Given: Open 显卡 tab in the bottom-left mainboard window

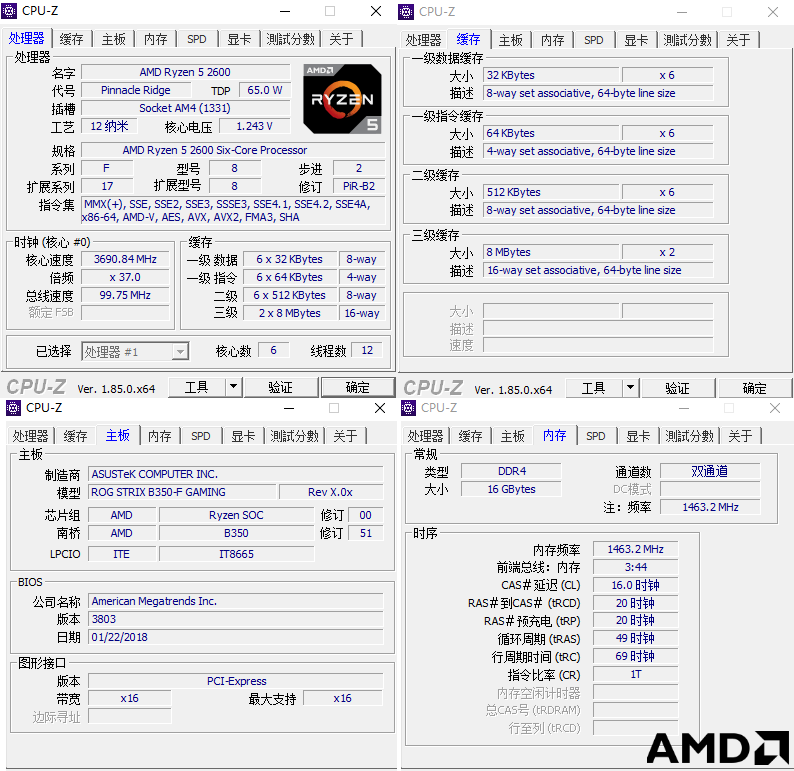Looking at the screenshot, I should (x=243, y=436).
